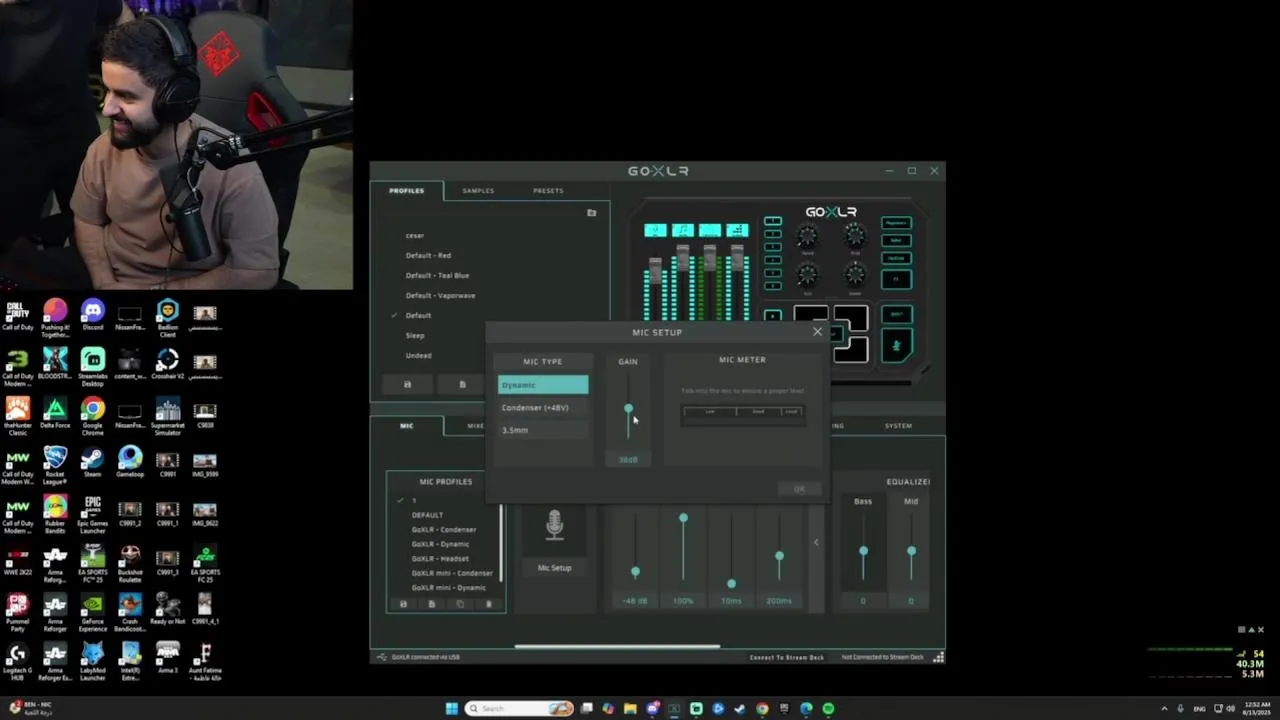Select the 3.5mm mic type
Image resolution: width=1280 pixels, height=720 pixels.
point(543,430)
